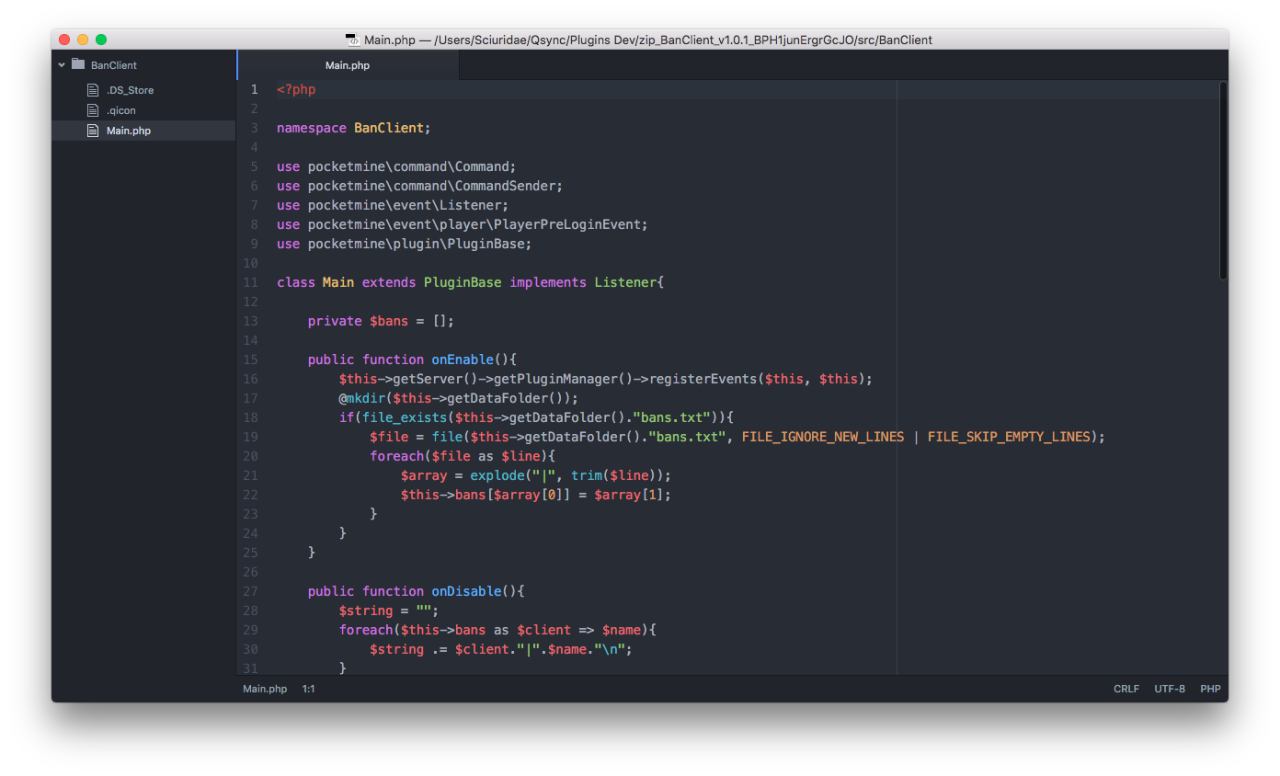Click the vertical editor scrollbar

pos(1223,180)
